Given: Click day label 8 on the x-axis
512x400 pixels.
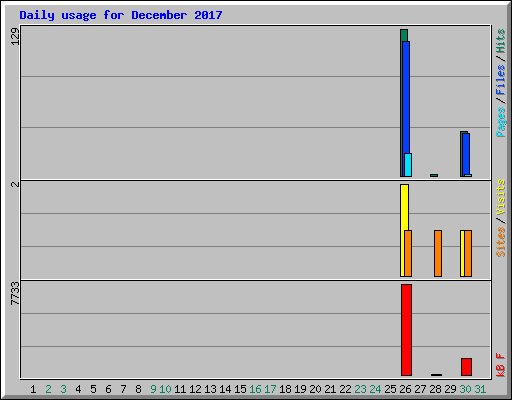Looking at the screenshot, I should pyautogui.click(x=138, y=389).
